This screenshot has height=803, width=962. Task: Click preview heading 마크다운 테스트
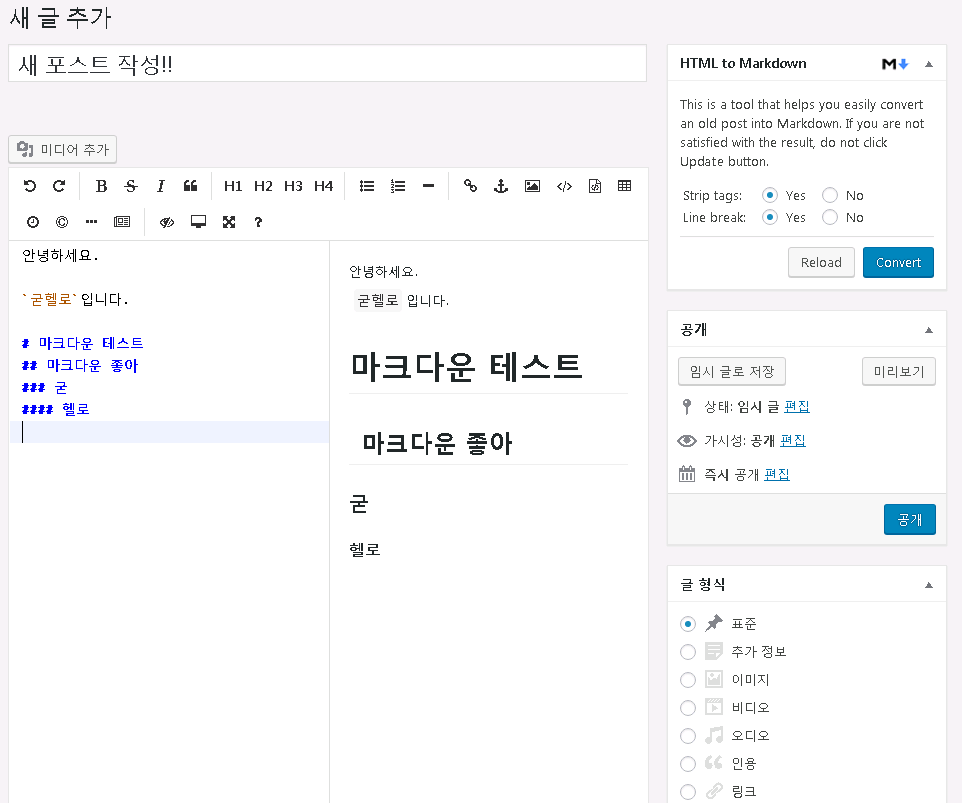click(466, 367)
